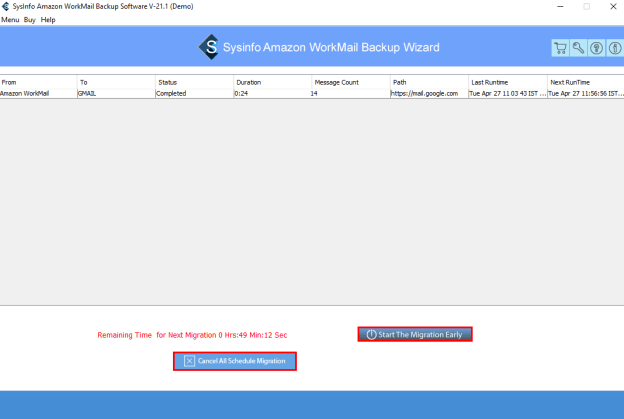Click Cancel All Schedule Migration button
This screenshot has height=419, width=624.
point(235,361)
